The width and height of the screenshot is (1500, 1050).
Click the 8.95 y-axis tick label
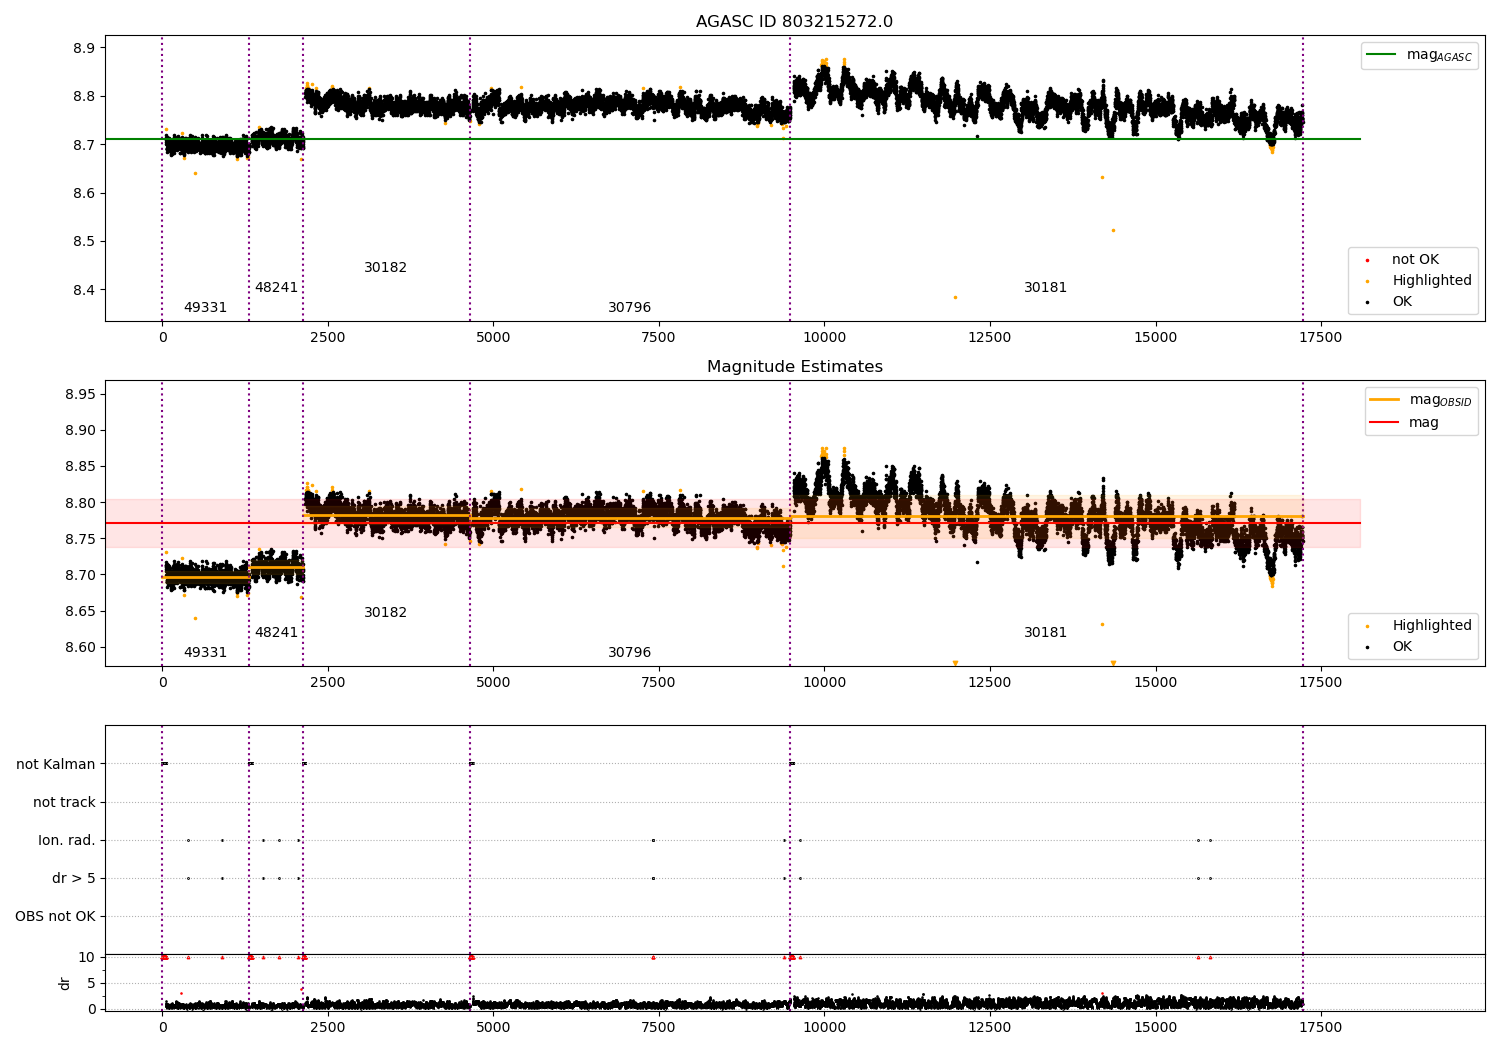pyautogui.click(x=80, y=395)
